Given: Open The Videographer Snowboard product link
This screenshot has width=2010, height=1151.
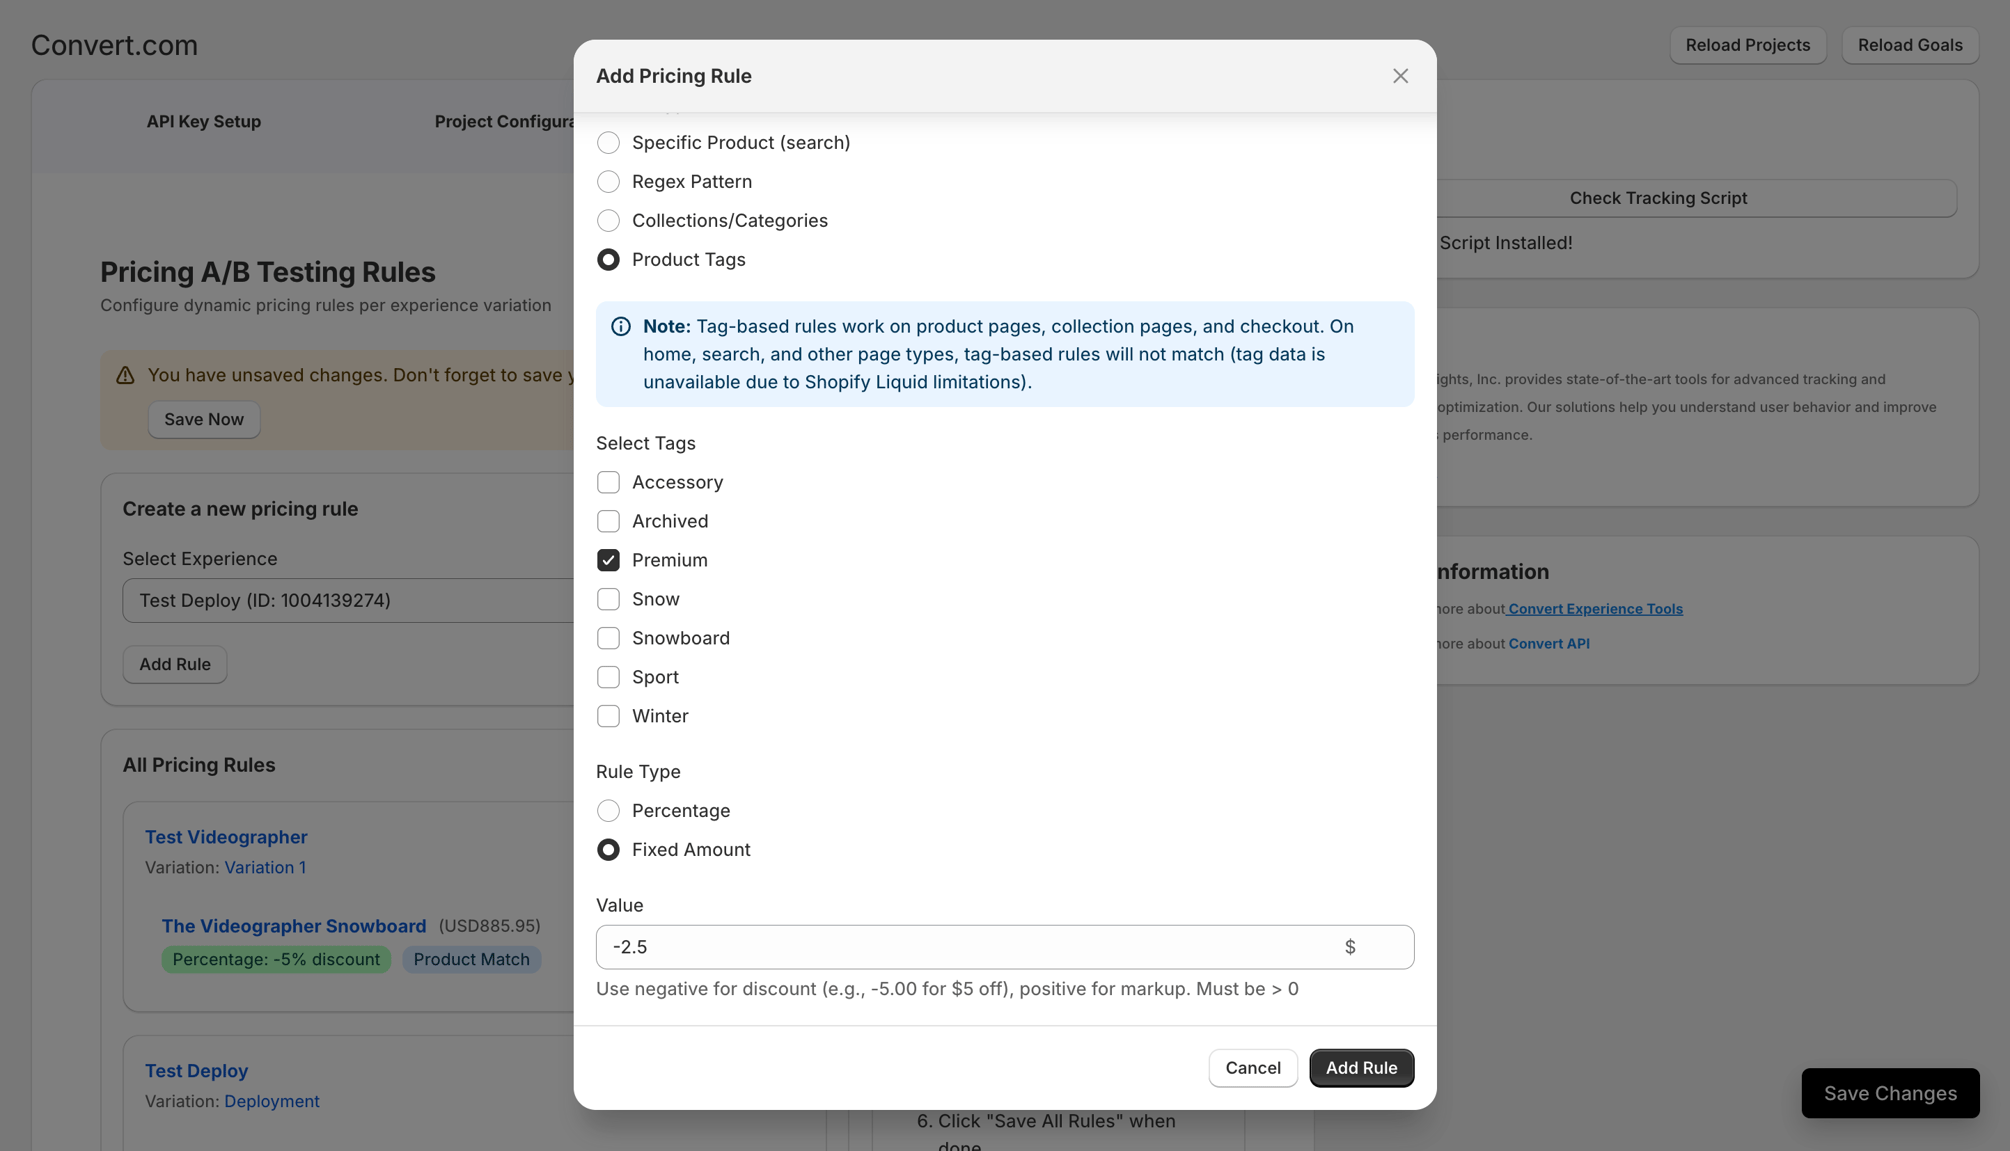Looking at the screenshot, I should [294, 926].
